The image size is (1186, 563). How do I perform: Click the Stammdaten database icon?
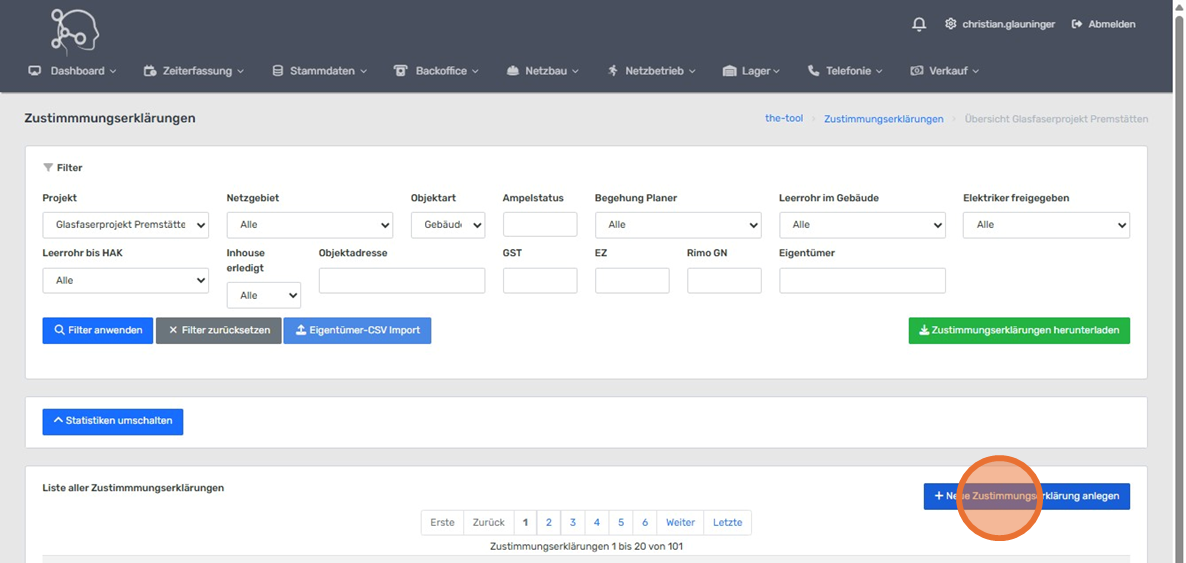pyautogui.click(x=278, y=71)
